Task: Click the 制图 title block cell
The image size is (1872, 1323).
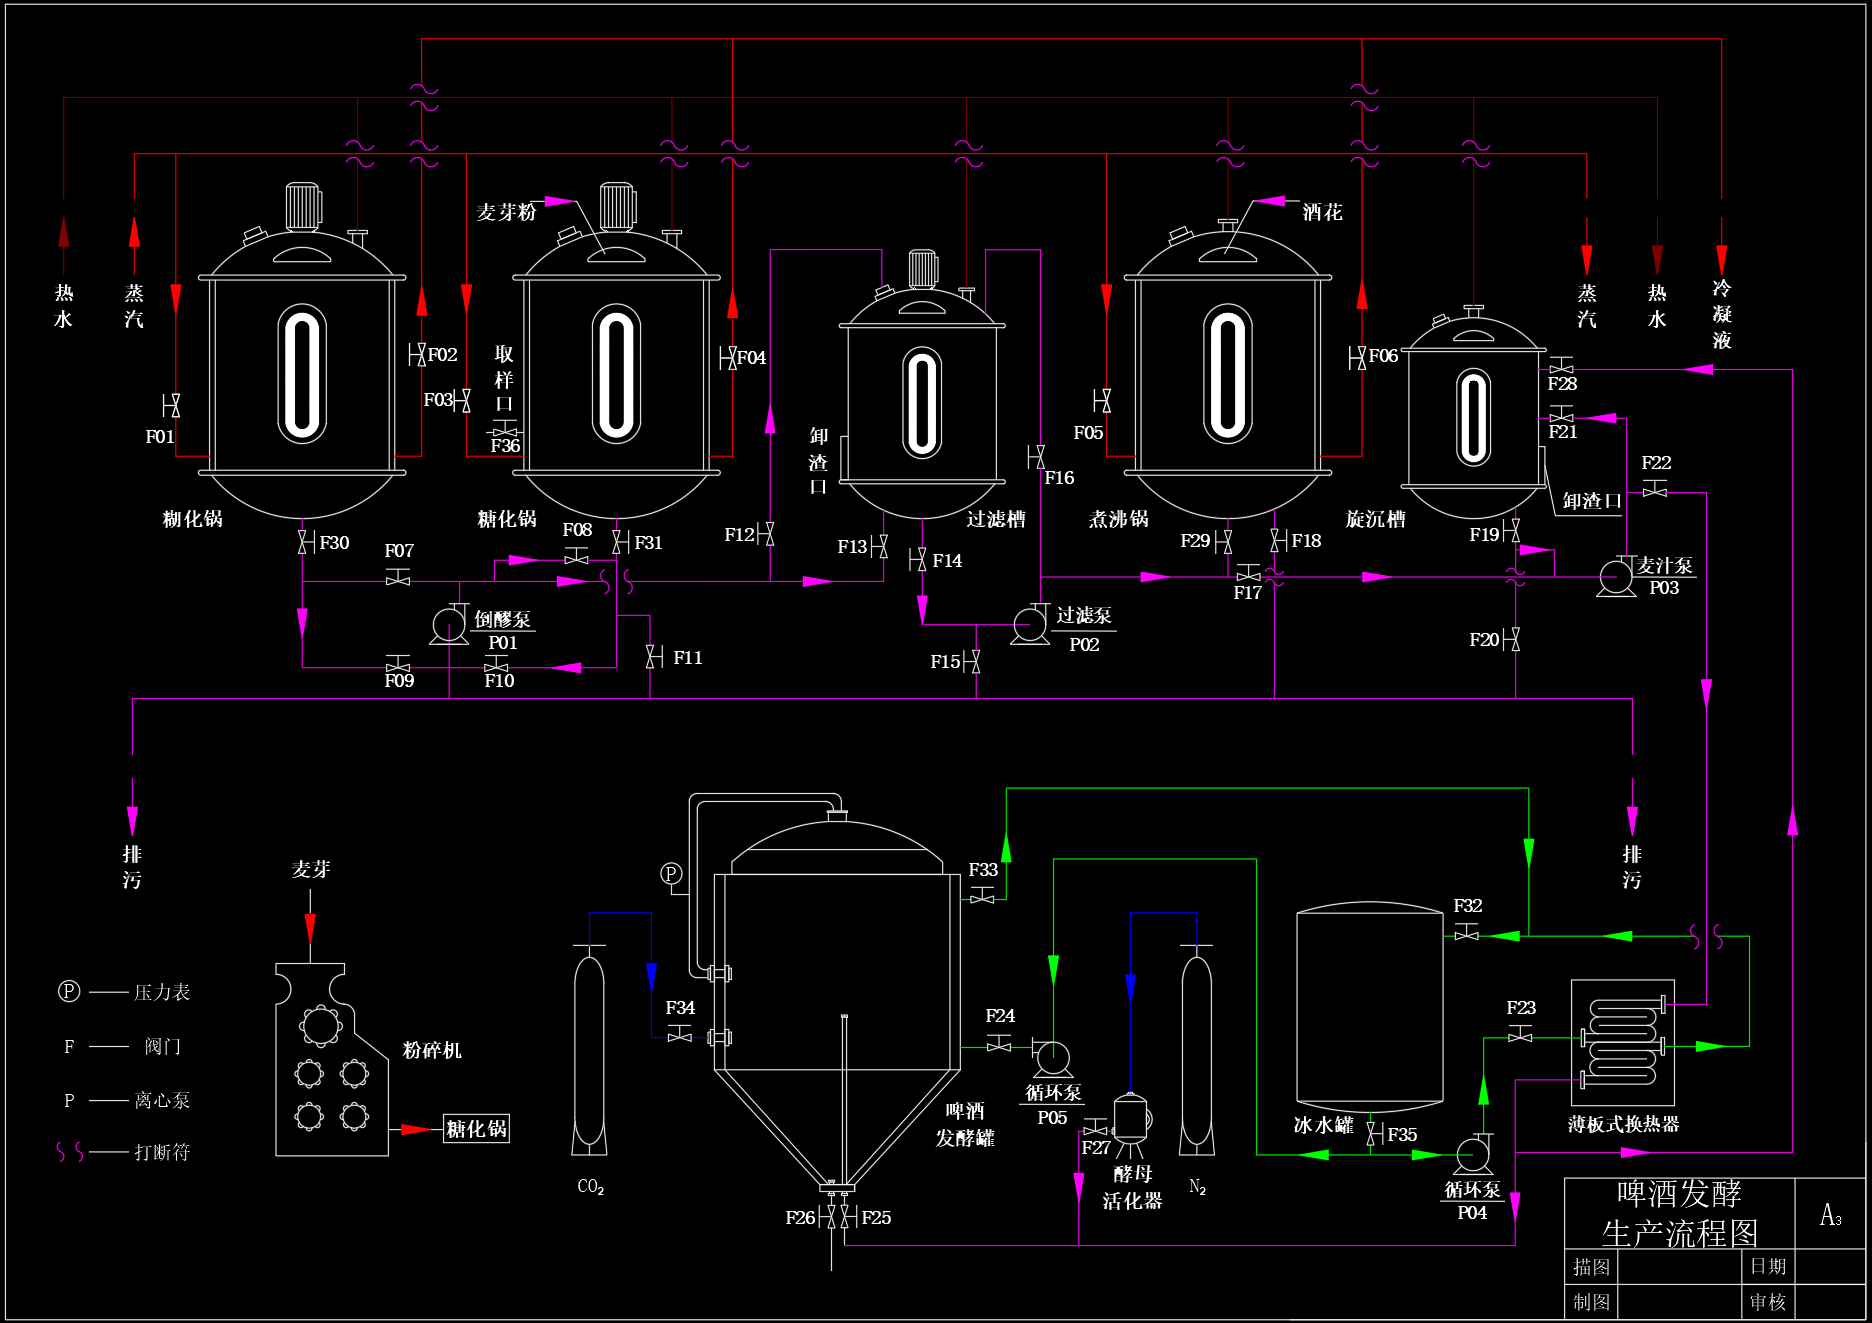Action: (x=1591, y=1302)
